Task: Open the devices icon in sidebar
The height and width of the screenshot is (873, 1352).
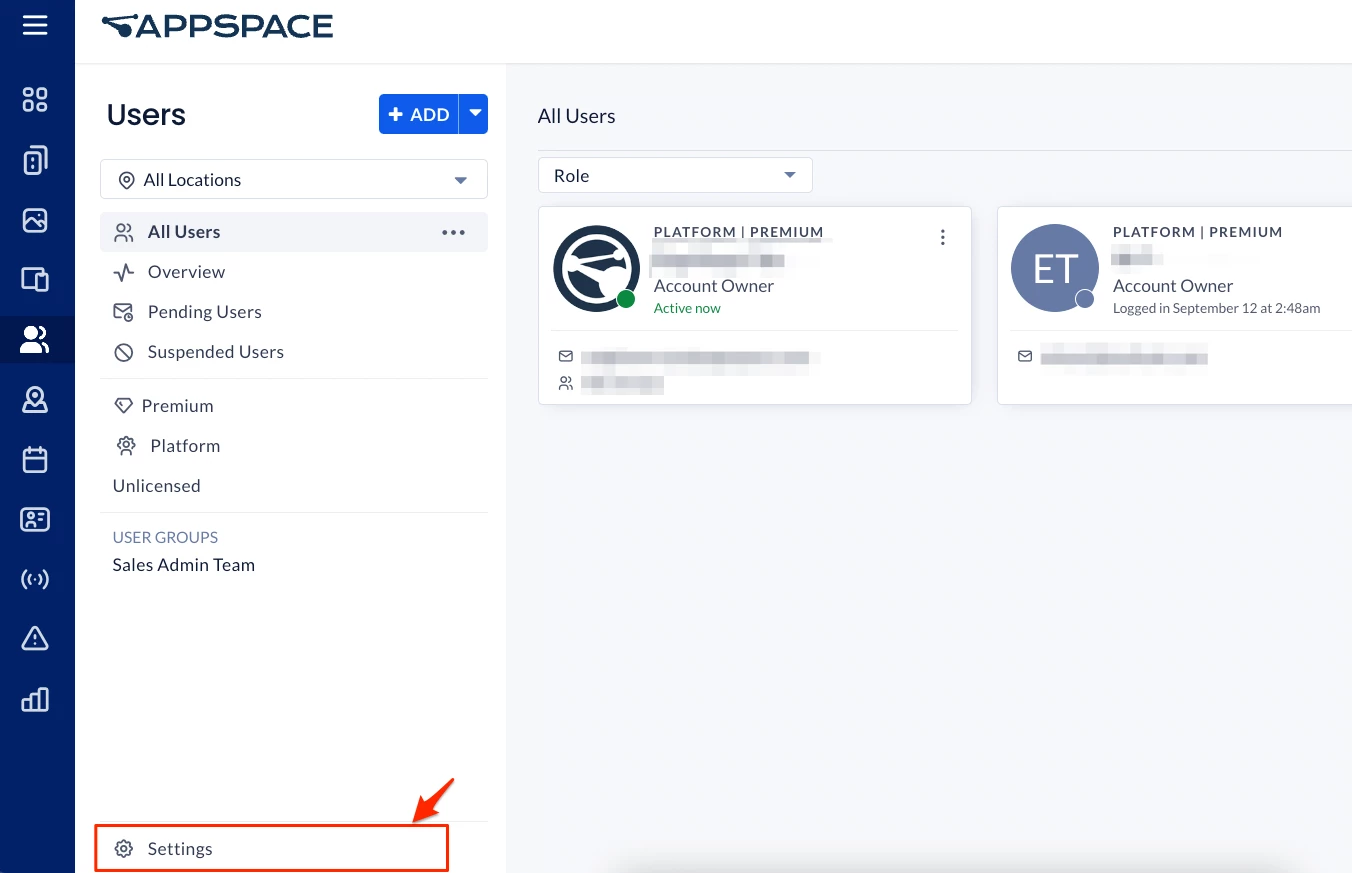Action: (35, 279)
